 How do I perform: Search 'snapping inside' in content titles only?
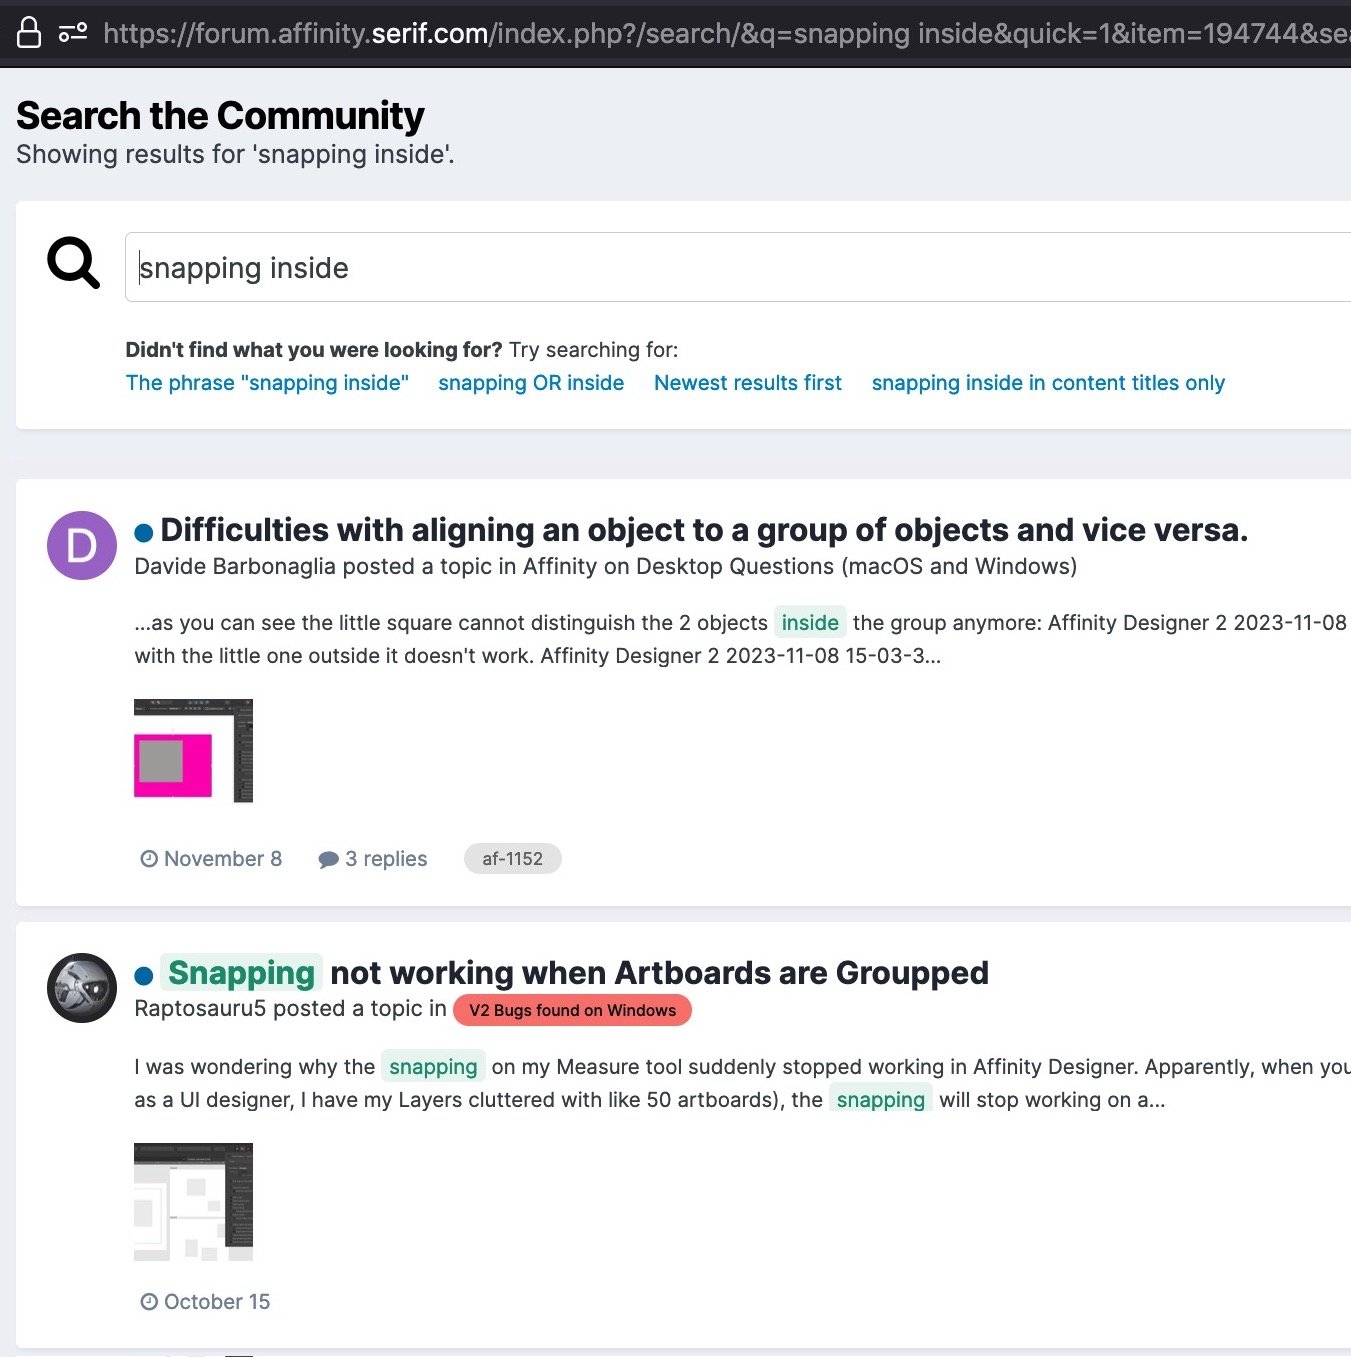1048,383
